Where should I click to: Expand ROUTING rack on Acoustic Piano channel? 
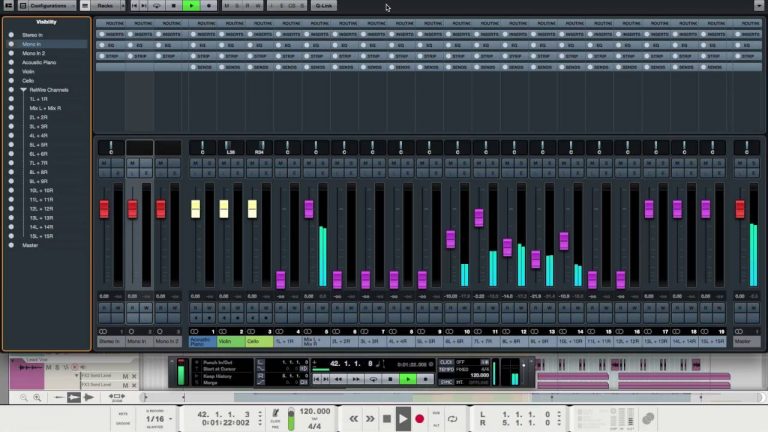tap(203, 23)
